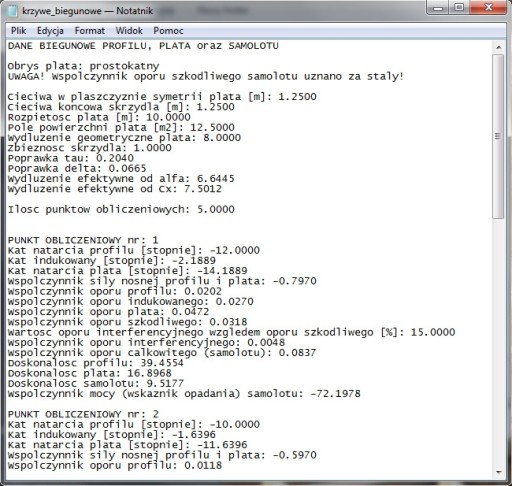Open the Format menu

89,31
